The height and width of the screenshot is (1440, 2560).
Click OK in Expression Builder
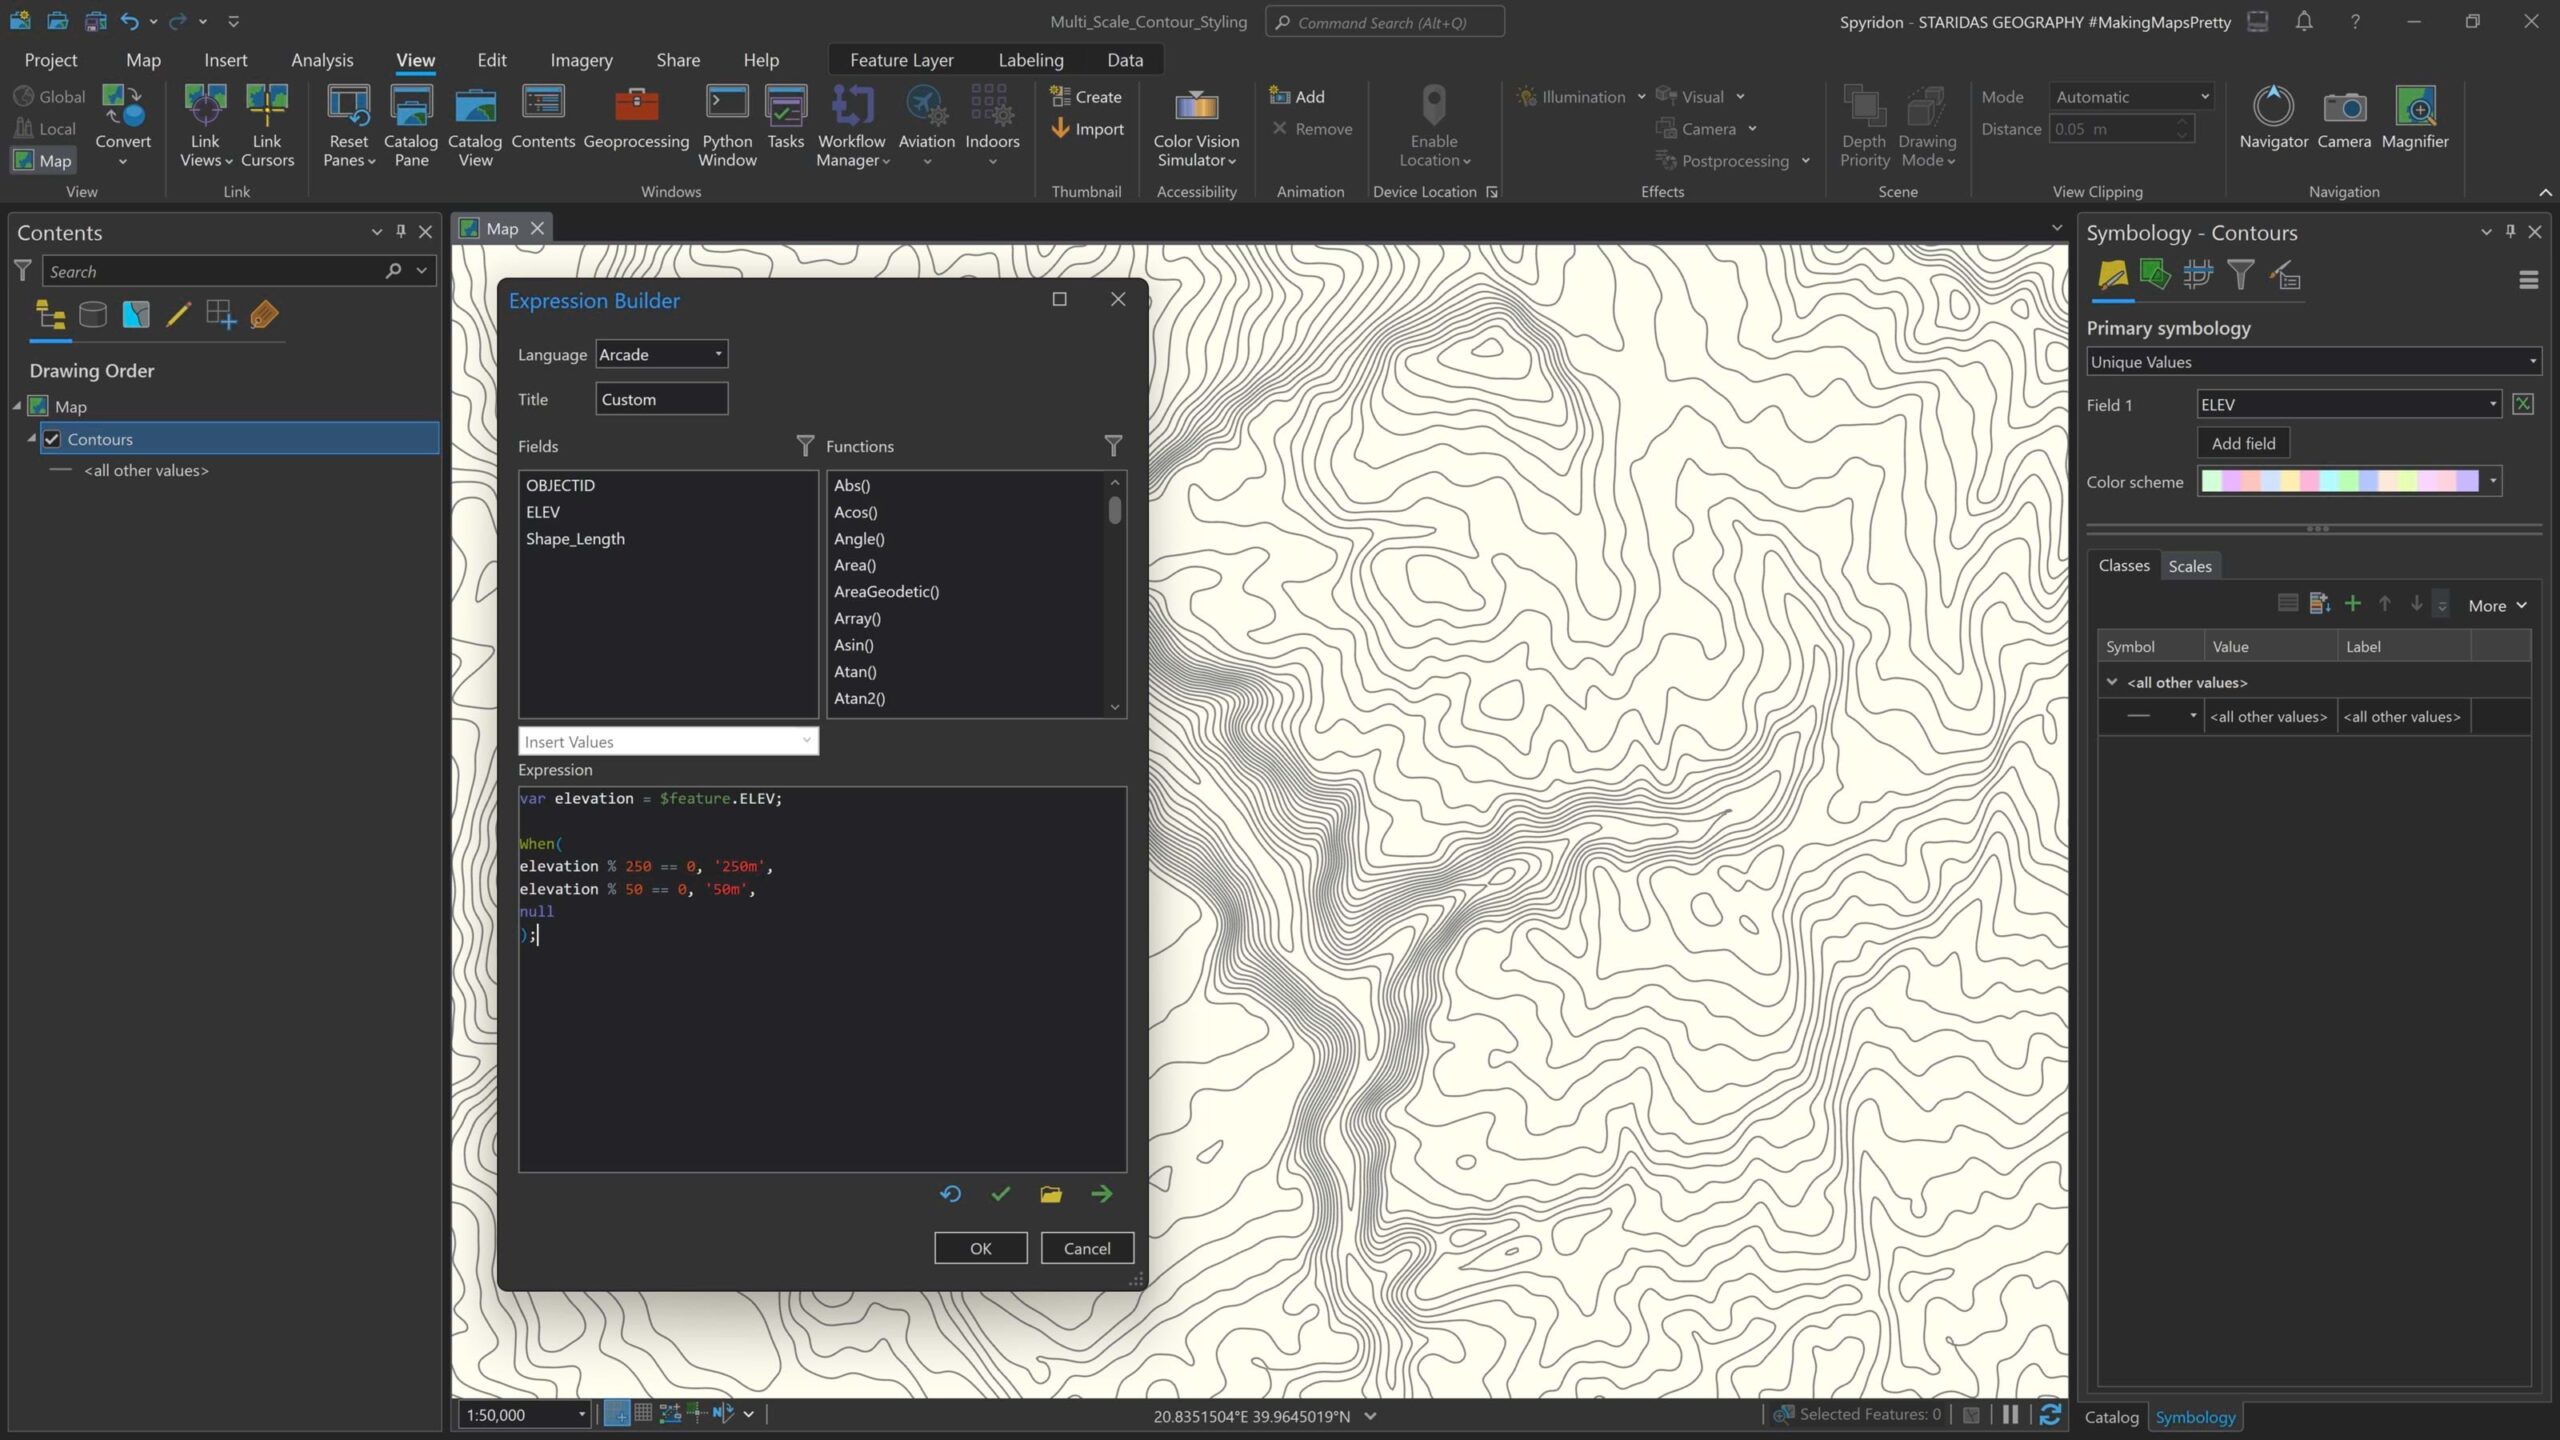click(x=980, y=1248)
